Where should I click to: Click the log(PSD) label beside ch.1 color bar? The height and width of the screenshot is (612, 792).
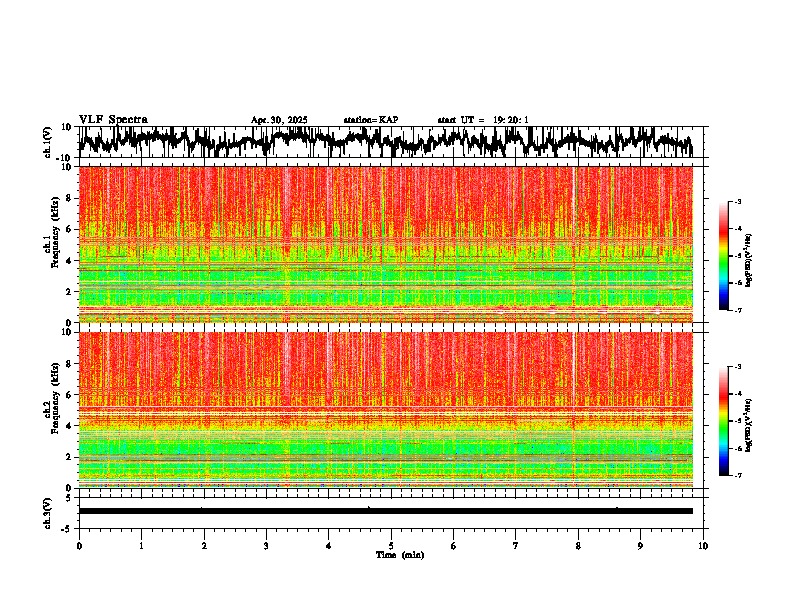[x=749, y=260]
